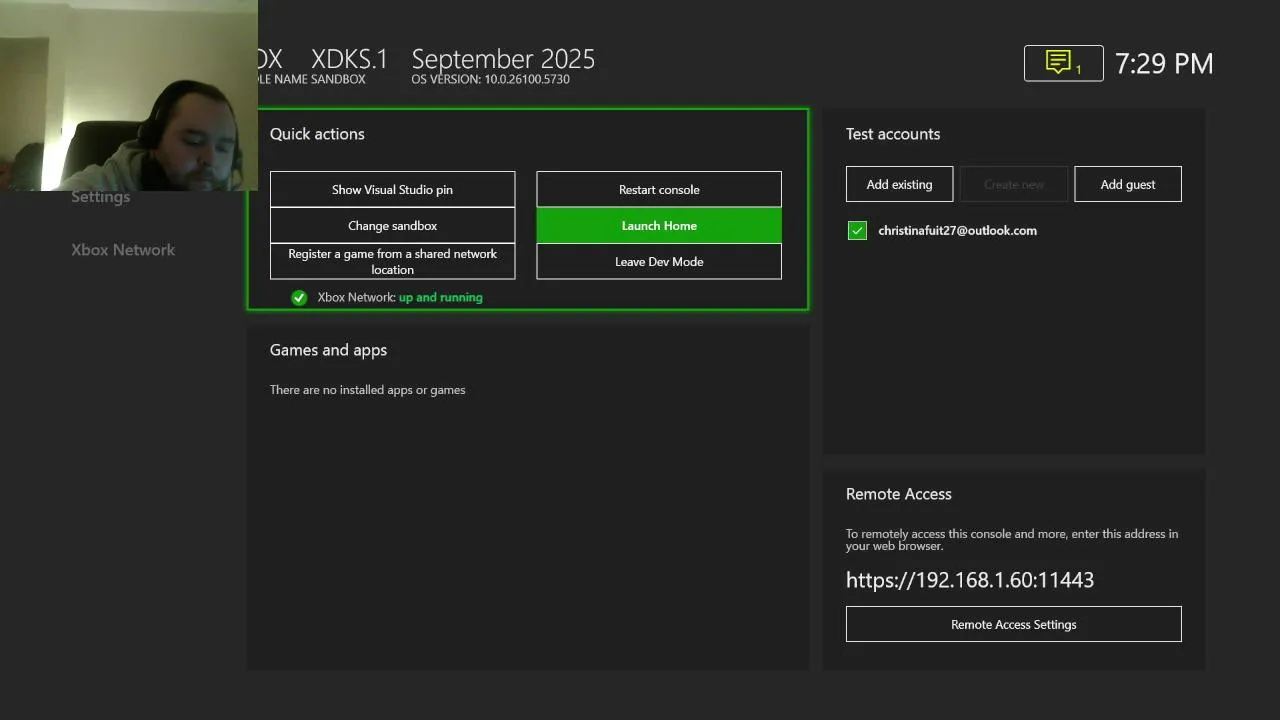Click the OS VERSION: 10.0.26100.5730 text
Screen dimensions: 1280x720
490,79
